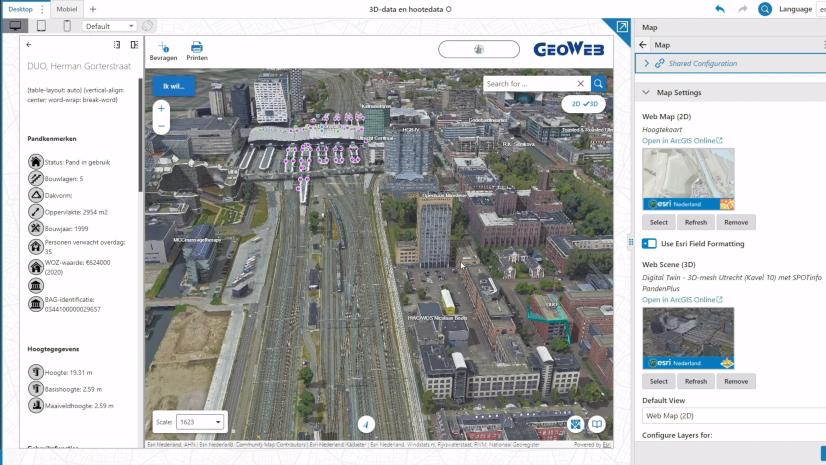The height and width of the screenshot is (465, 826).
Task: Select the desktop device preview mode
Action: point(17,26)
